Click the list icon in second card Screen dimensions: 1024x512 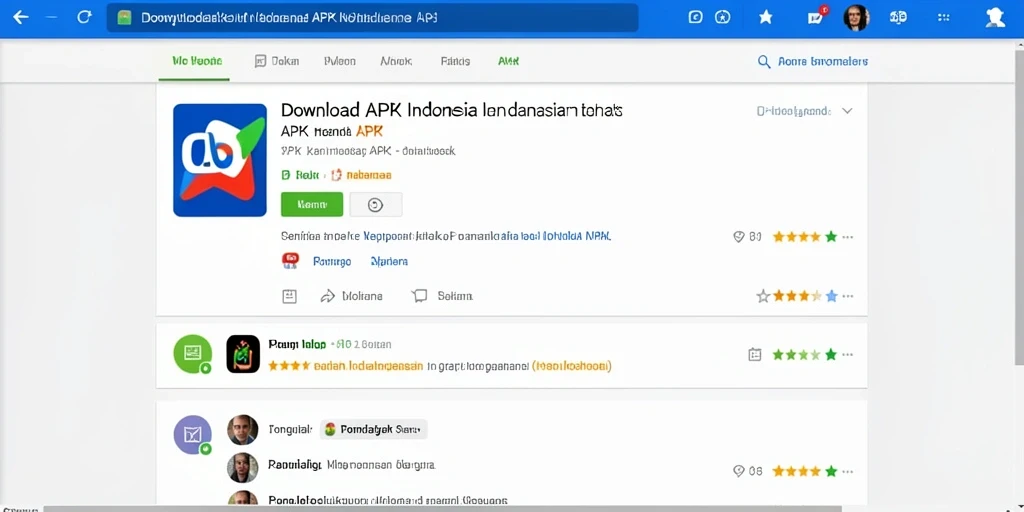(754, 355)
